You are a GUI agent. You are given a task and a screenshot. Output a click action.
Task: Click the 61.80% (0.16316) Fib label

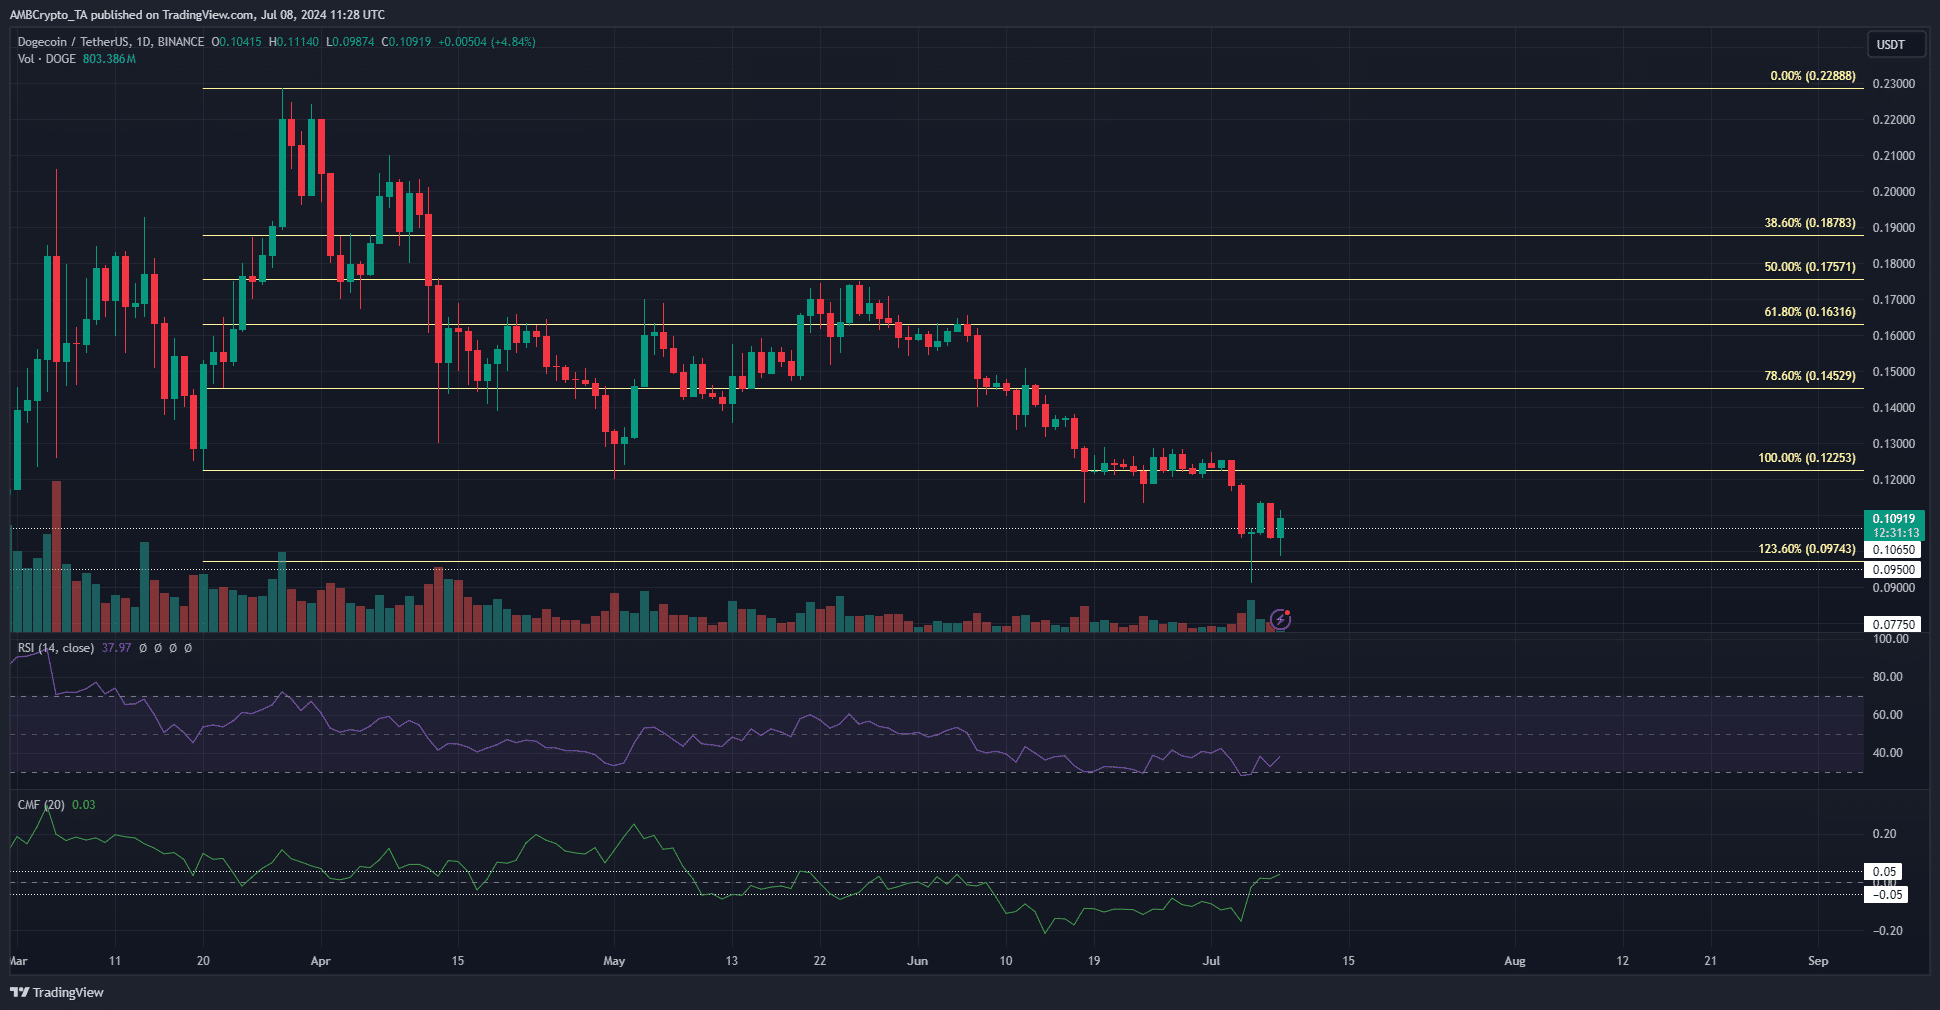pyautogui.click(x=1810, y=312)
